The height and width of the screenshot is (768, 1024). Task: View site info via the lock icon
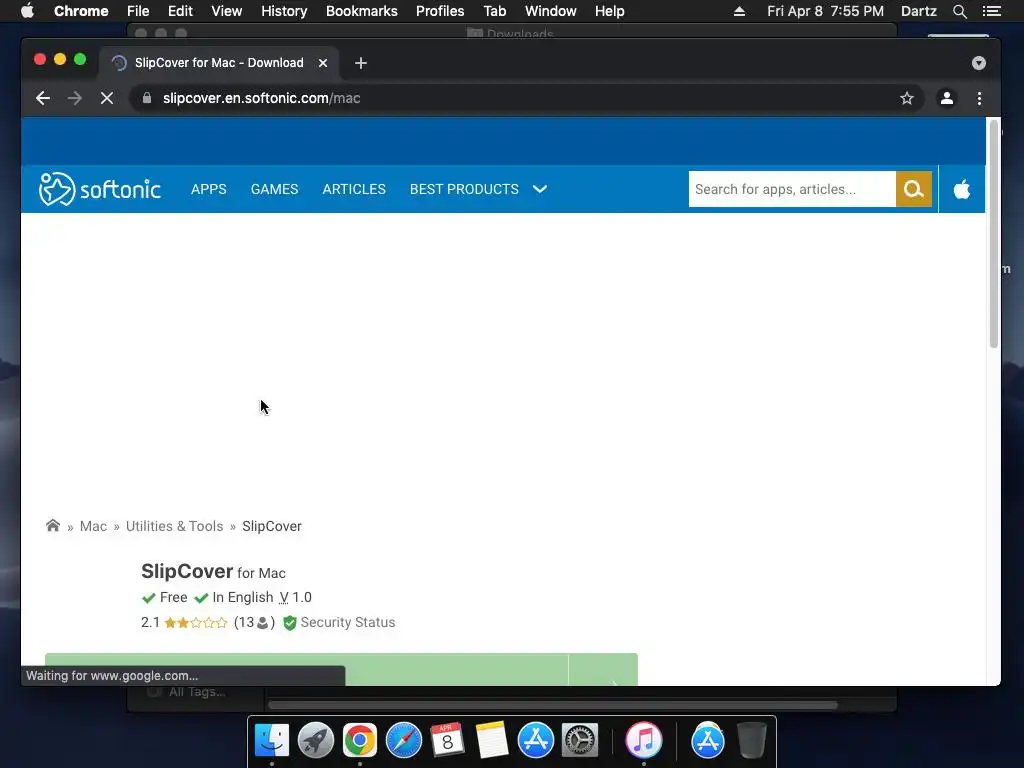point(147,98)
